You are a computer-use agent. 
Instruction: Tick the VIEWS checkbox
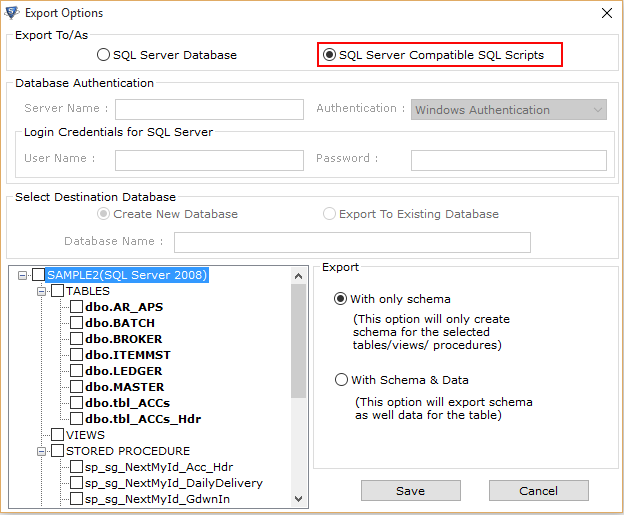tap(57, 435)
